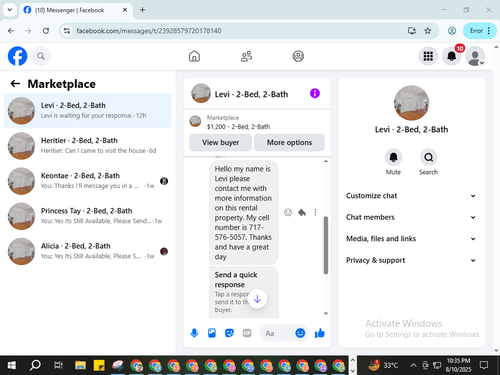Open the browser profile icon
The image size is (500, 375).
(452, 31)
